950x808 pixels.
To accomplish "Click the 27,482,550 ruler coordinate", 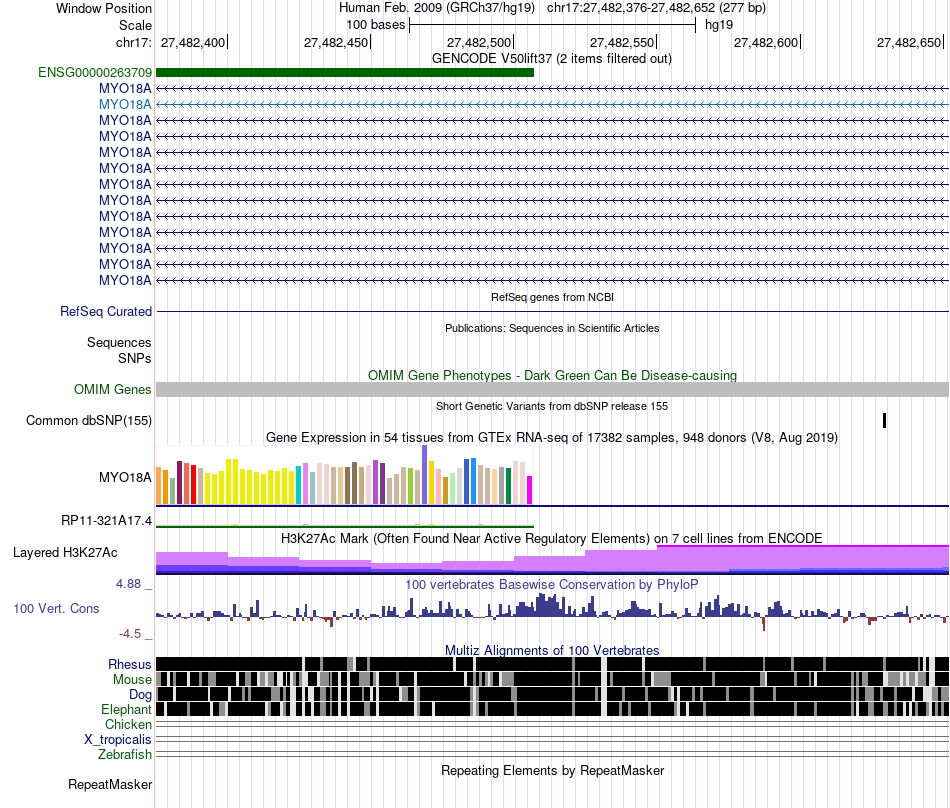I will coord(622,42).
